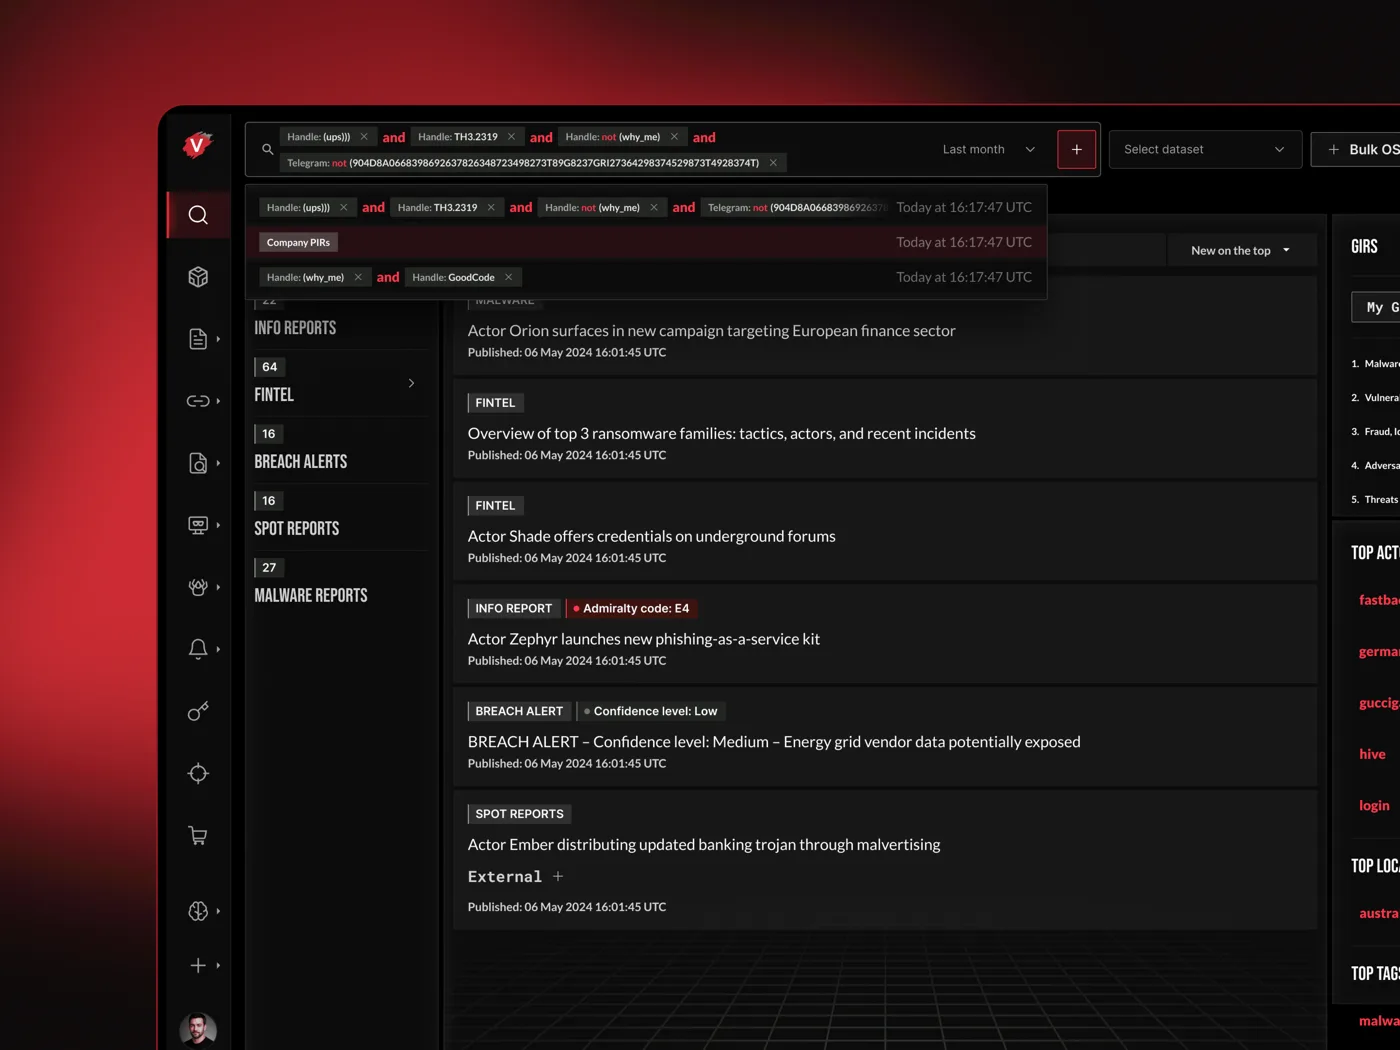Viewport: 1400px width, 1050px height.
Task: Expand the bell alerts sidebar submenu arrow
Action: 218,649
